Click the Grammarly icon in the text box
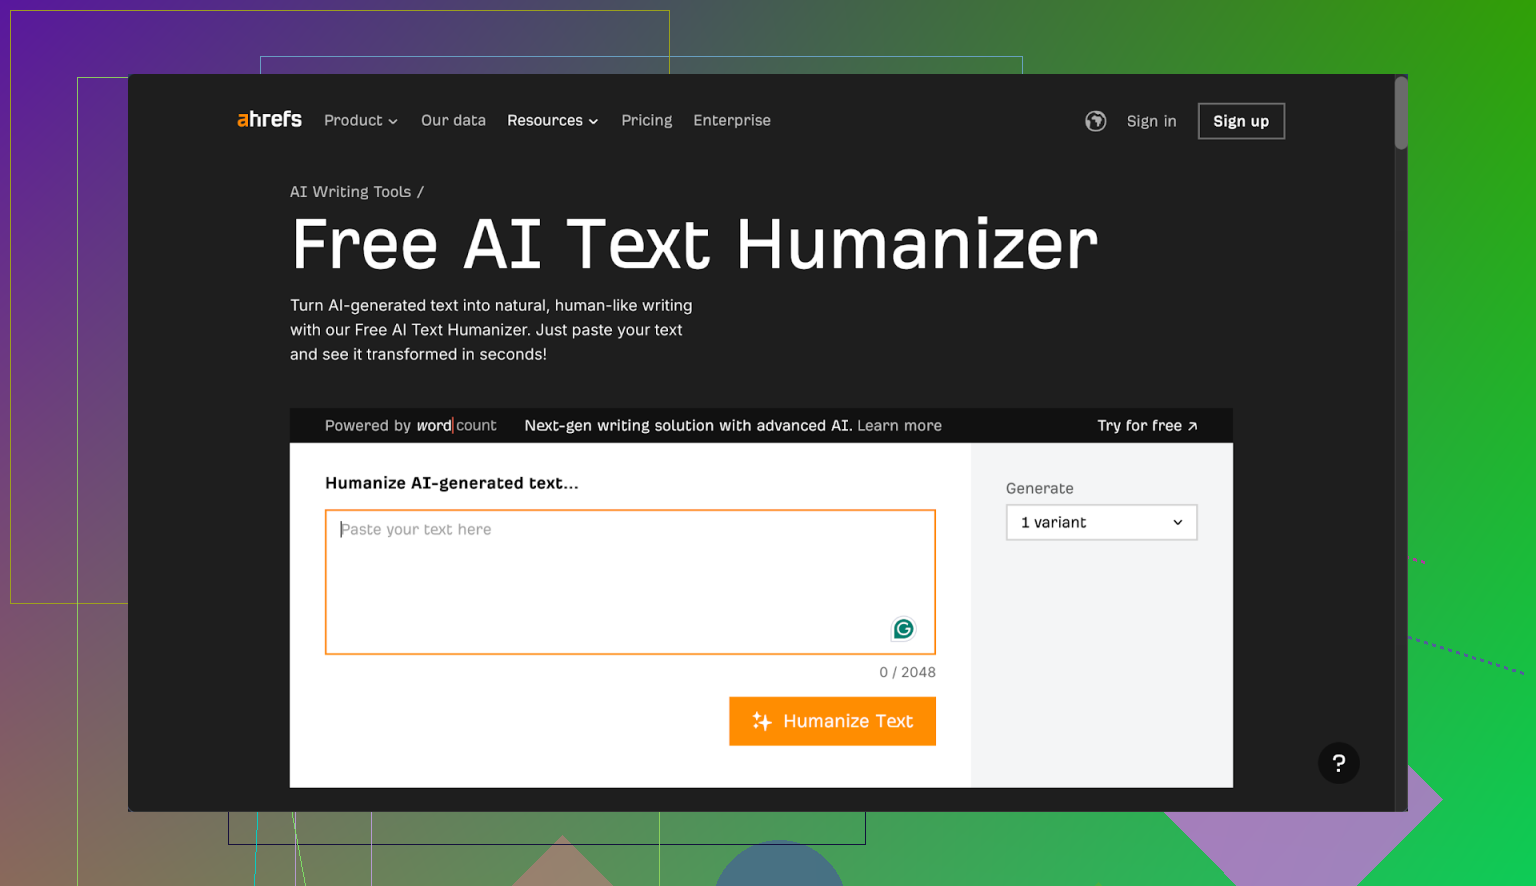The width and height of the screenshot is (1536, 886). point(903,629)
